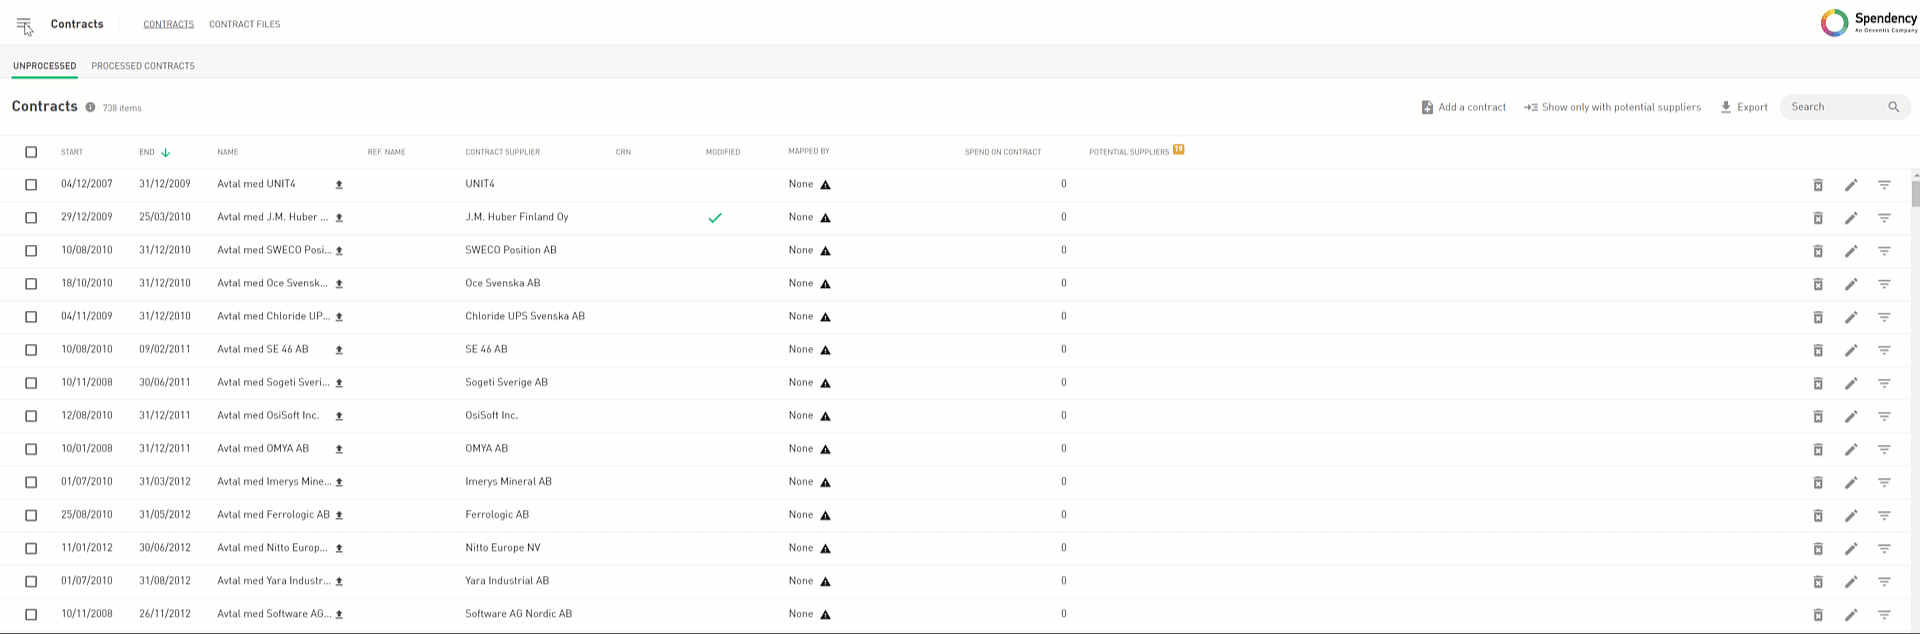Edit the Avtal med SWECO Position contract
Image resolution: width=1920 pixels, height=634 pixels.
point(1851,251)
